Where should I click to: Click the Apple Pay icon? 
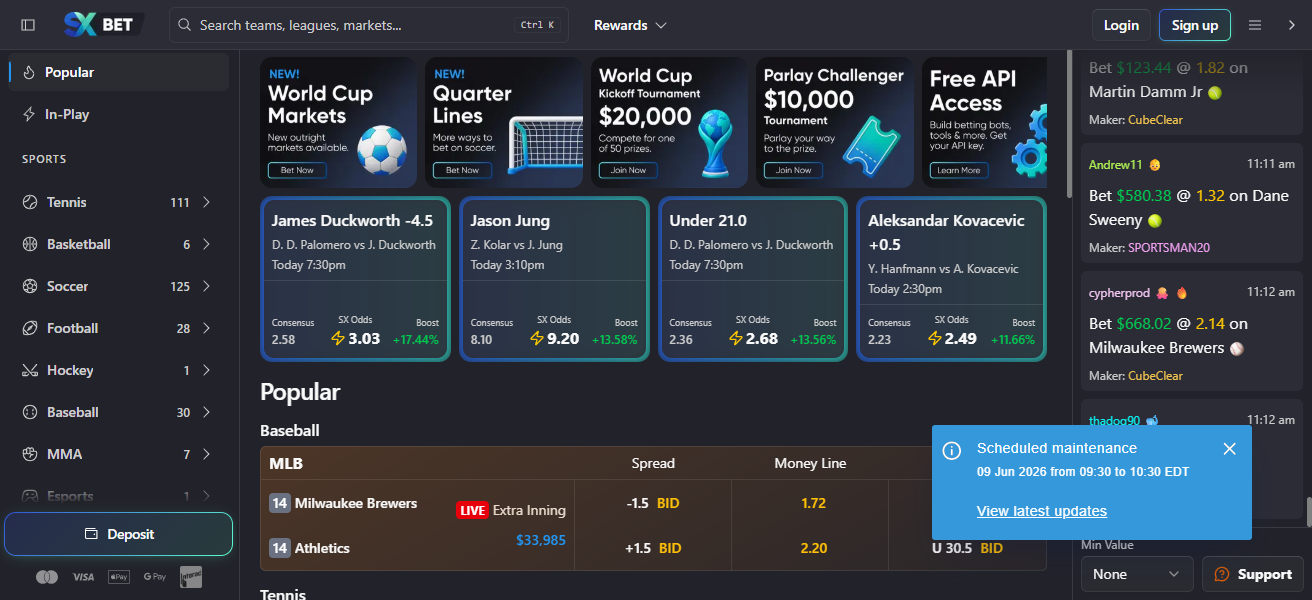click(x=118, y=577)
